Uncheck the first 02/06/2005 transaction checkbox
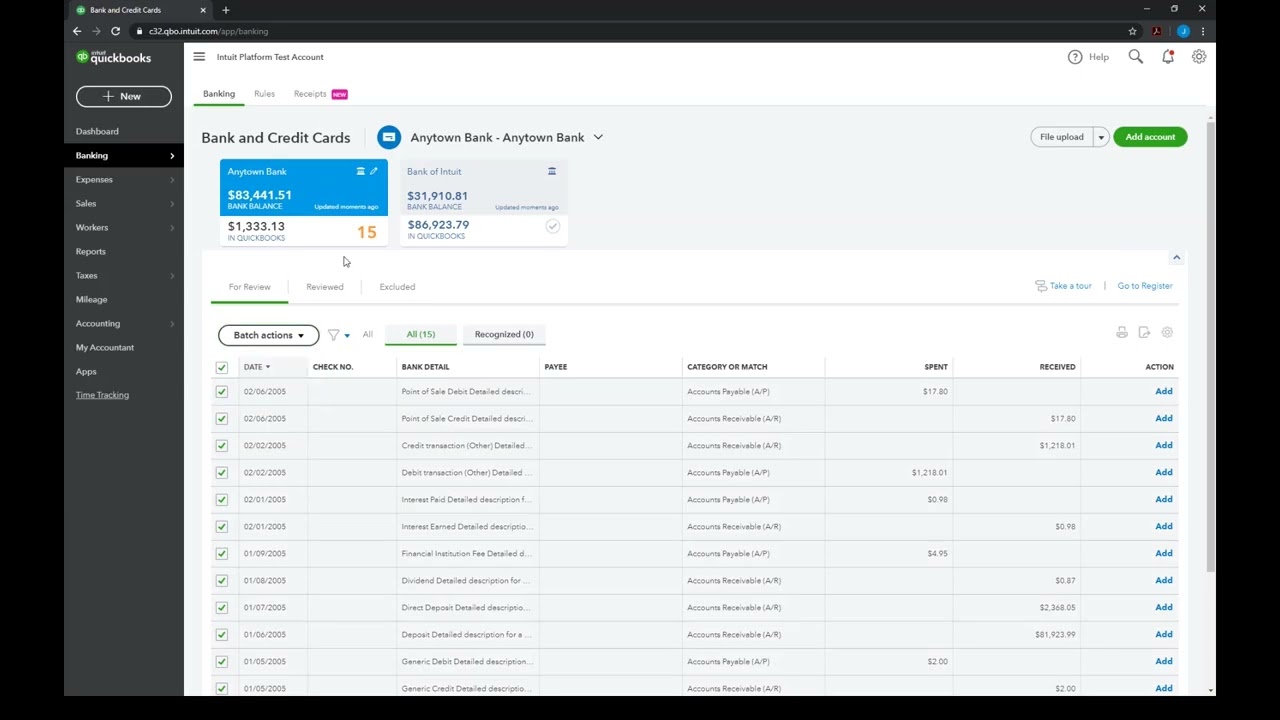Screen dimensions: 1280x720 pos(222,392)
